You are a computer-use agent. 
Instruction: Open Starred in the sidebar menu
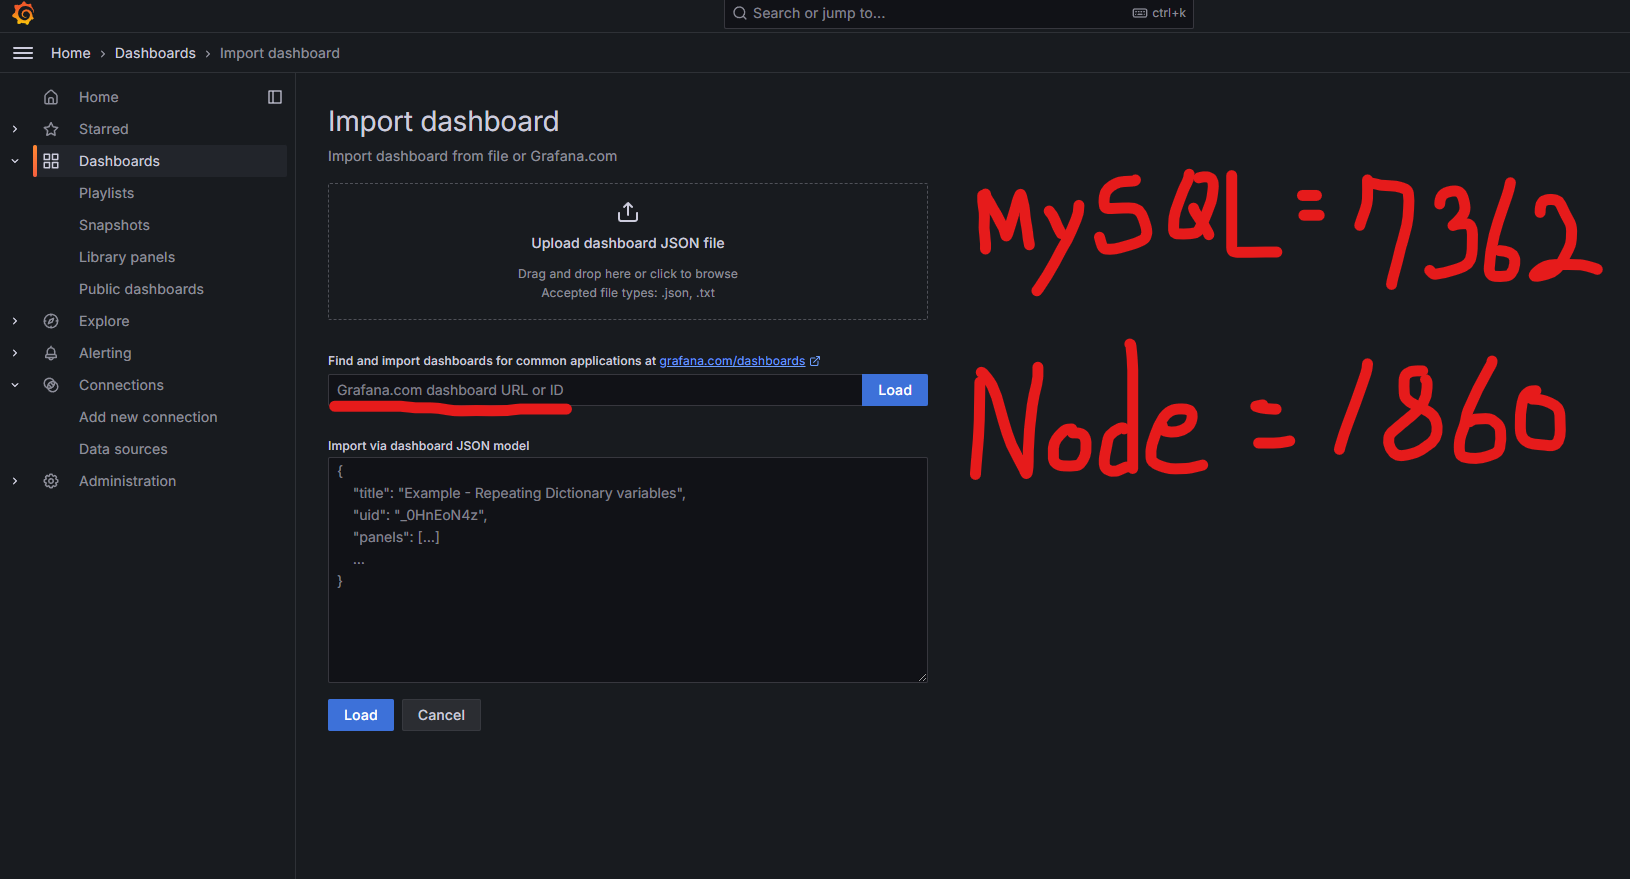(104, 129)
